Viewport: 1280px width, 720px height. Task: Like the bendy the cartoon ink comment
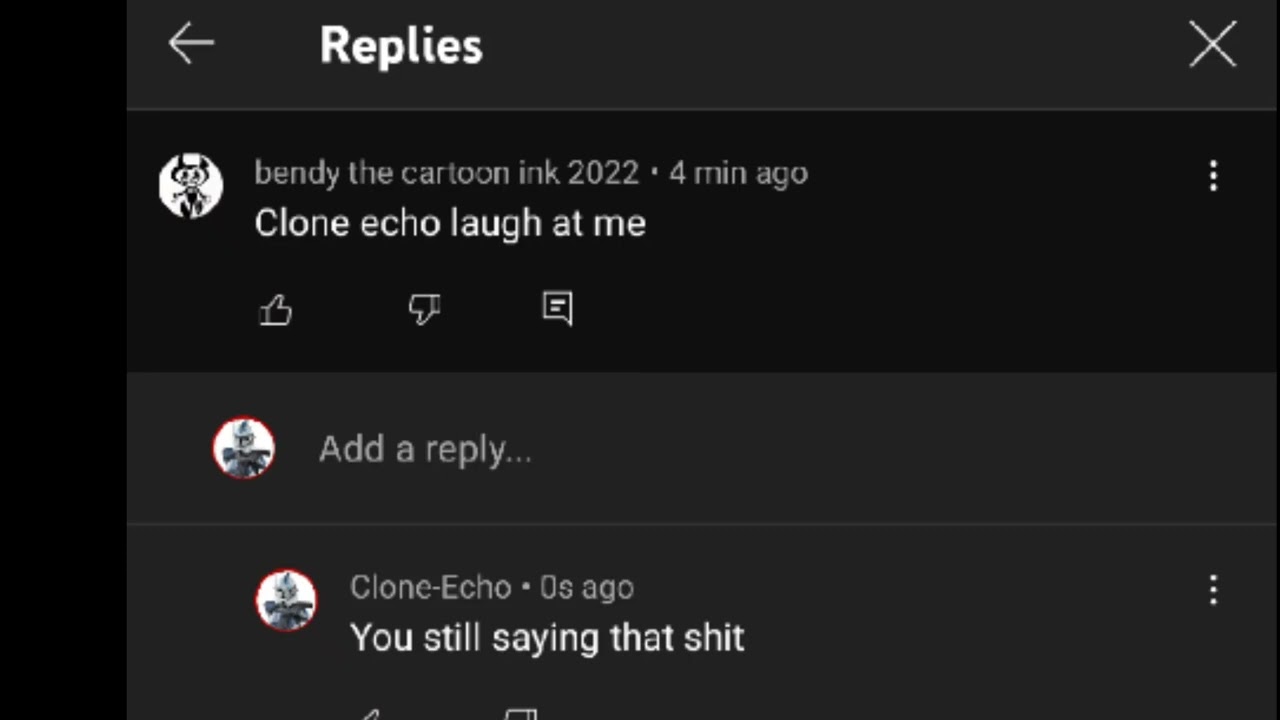[x=276, y=309]
